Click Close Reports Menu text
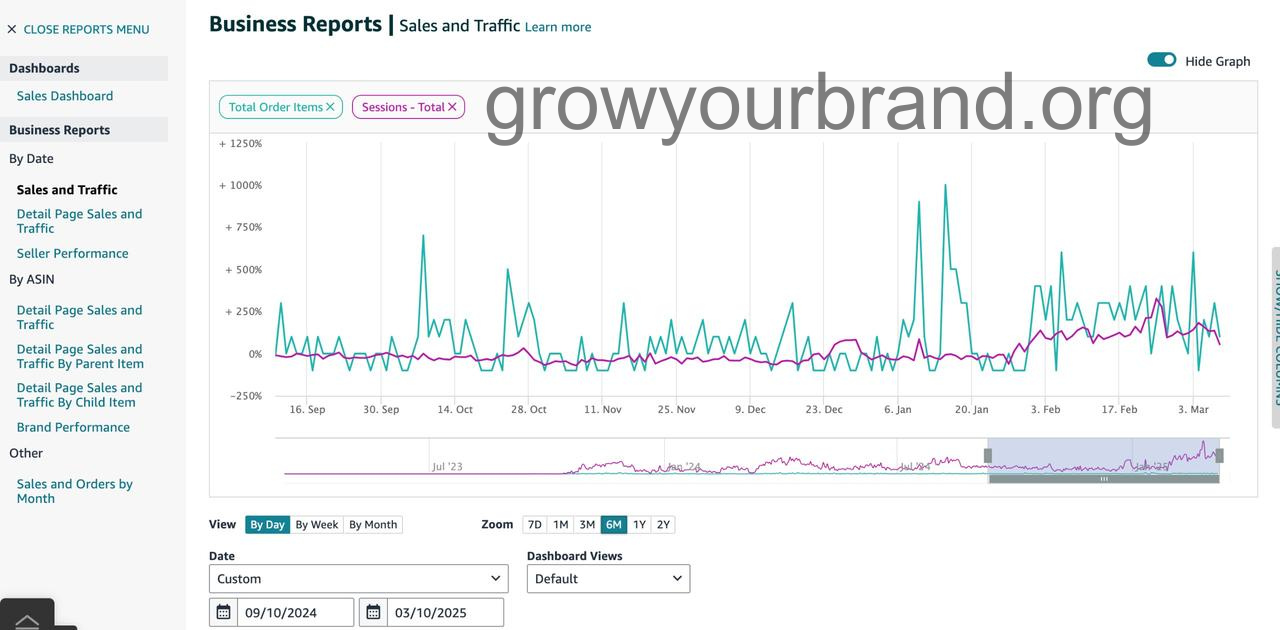The height and width of the screenshot is (630, 1280). pos(86,29)
